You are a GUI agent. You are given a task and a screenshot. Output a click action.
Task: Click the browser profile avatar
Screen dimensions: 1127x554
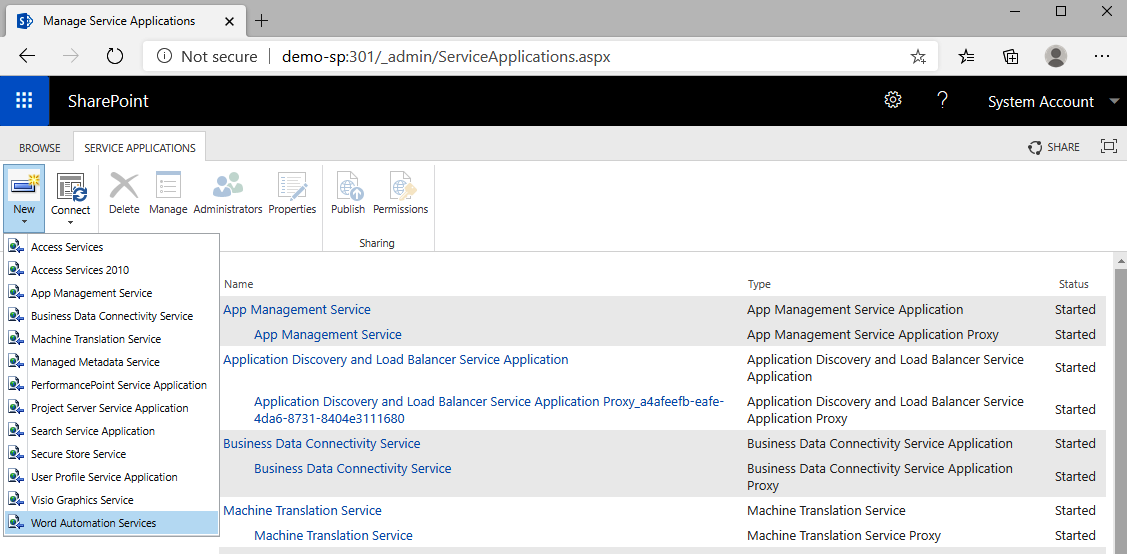1056,57
